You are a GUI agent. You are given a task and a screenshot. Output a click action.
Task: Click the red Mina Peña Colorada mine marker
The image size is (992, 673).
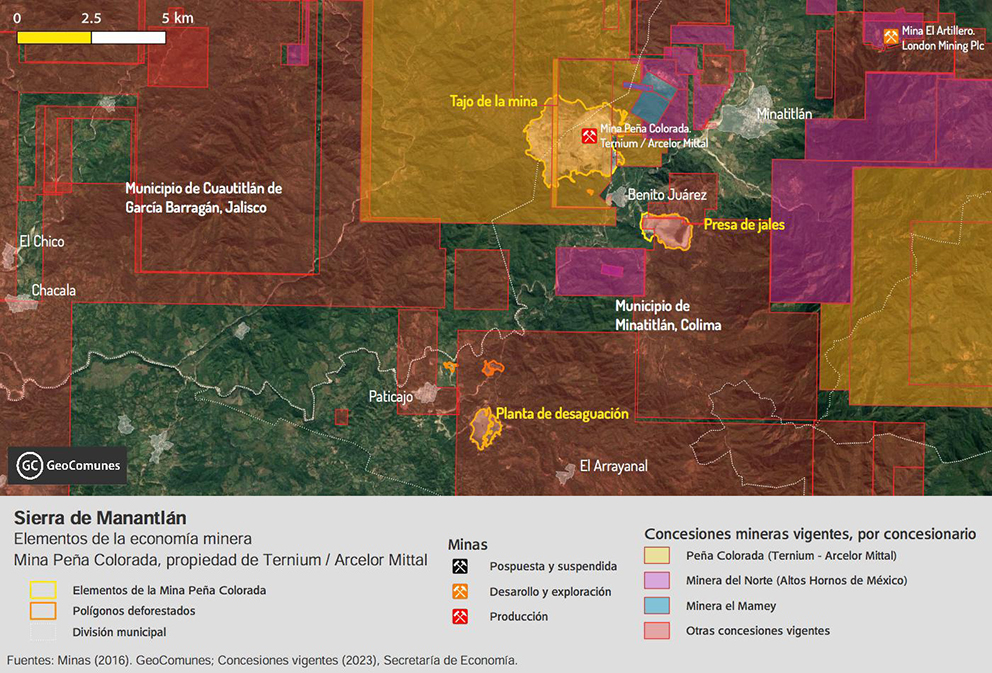pyautogui.click(x=590, y=136)
